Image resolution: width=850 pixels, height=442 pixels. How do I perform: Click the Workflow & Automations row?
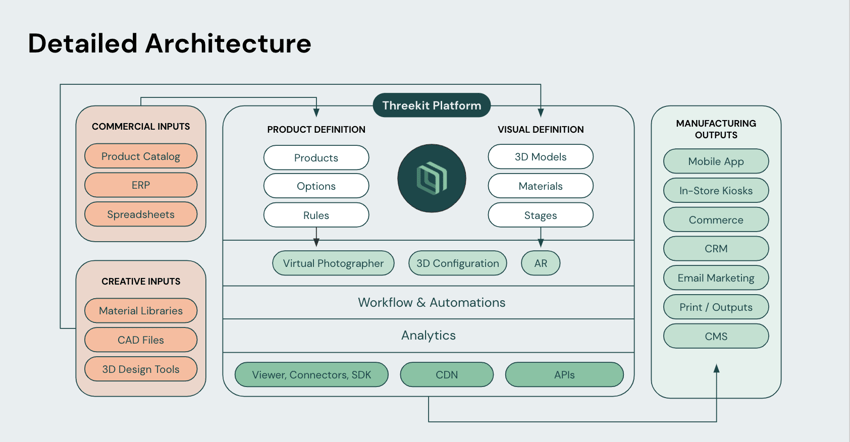point(431,302)
